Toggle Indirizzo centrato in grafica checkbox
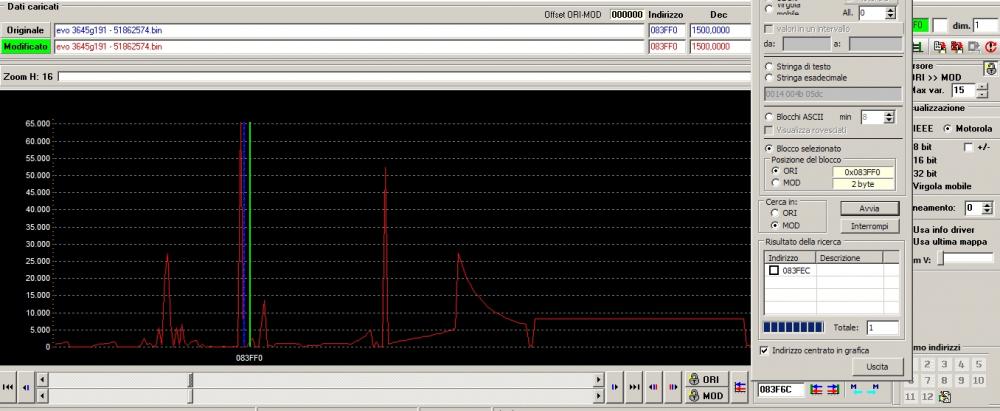Viewport: 1000px width, 411px height. [765, 350]
